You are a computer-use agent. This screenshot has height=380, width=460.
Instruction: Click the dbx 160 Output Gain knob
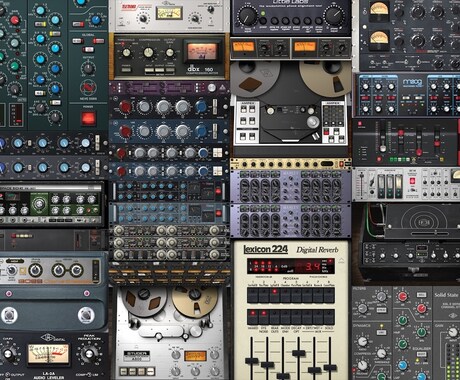click(170, 52)
